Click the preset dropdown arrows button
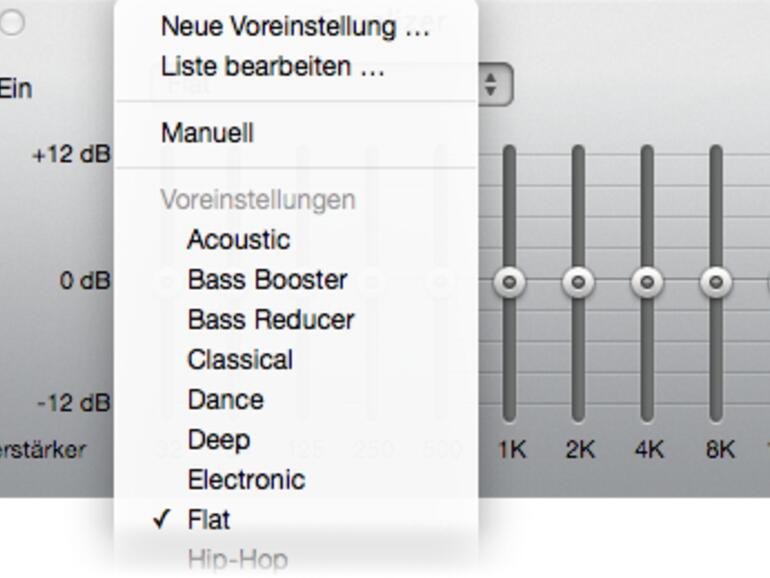Viewport: 770px width, 578px height. click(491, 86)
